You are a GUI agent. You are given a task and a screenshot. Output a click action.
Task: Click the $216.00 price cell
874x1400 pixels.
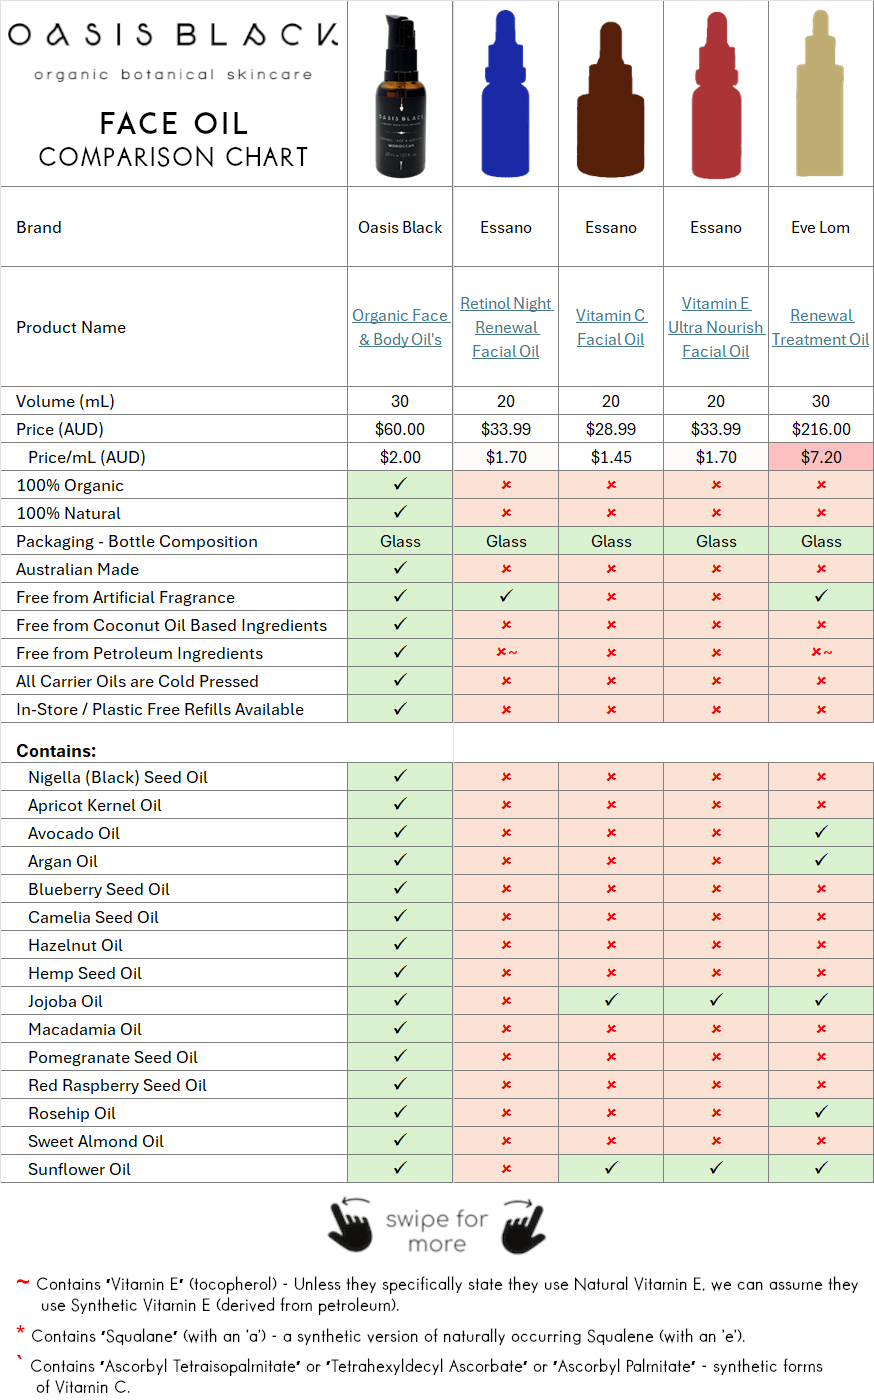coord(821,429)
